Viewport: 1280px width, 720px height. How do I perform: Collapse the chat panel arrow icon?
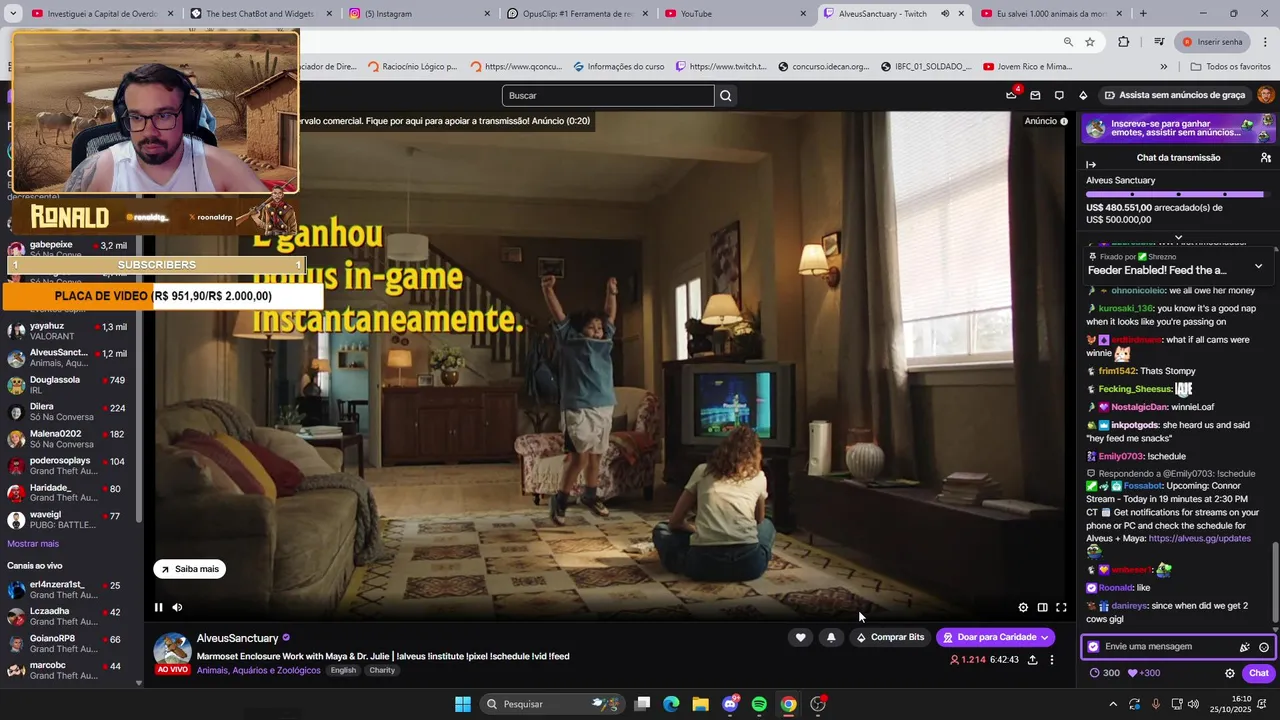pos(1091,164)
